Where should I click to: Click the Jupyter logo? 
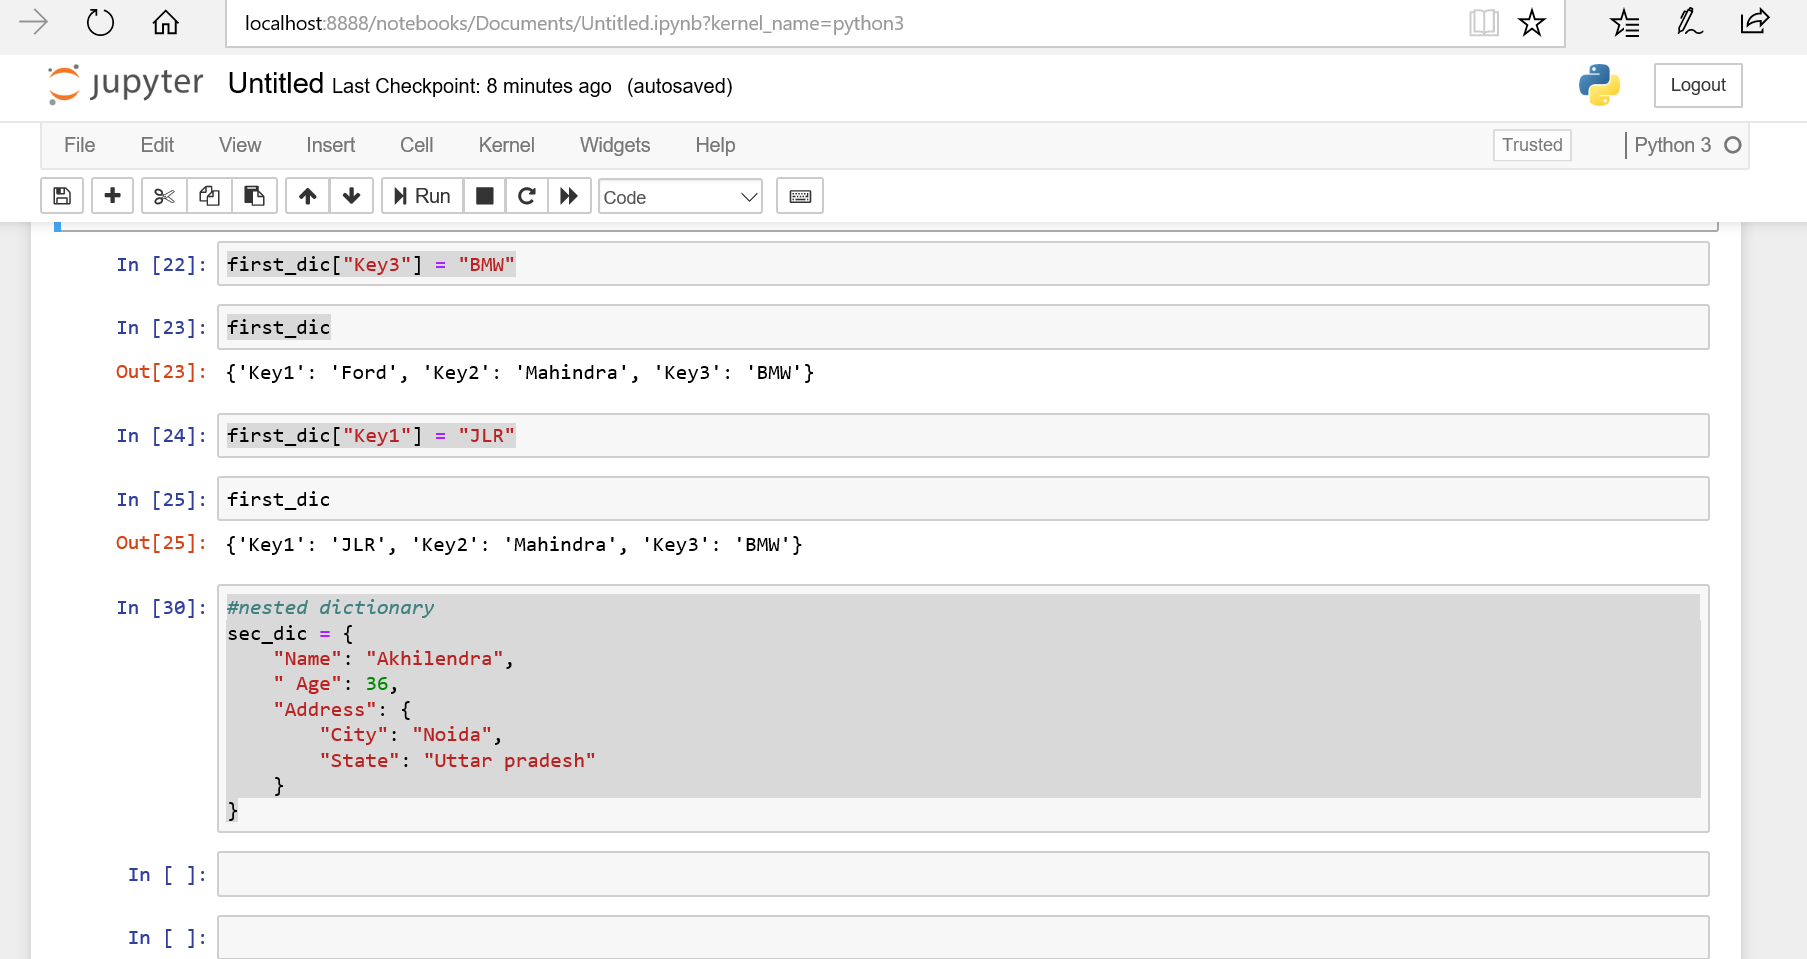click(x=126, y=84)
